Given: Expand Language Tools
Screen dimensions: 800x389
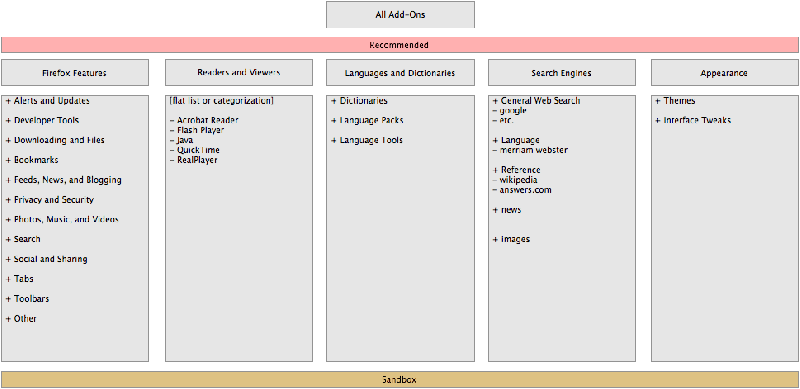Looking at the screenshot, I should coord(367,140).
